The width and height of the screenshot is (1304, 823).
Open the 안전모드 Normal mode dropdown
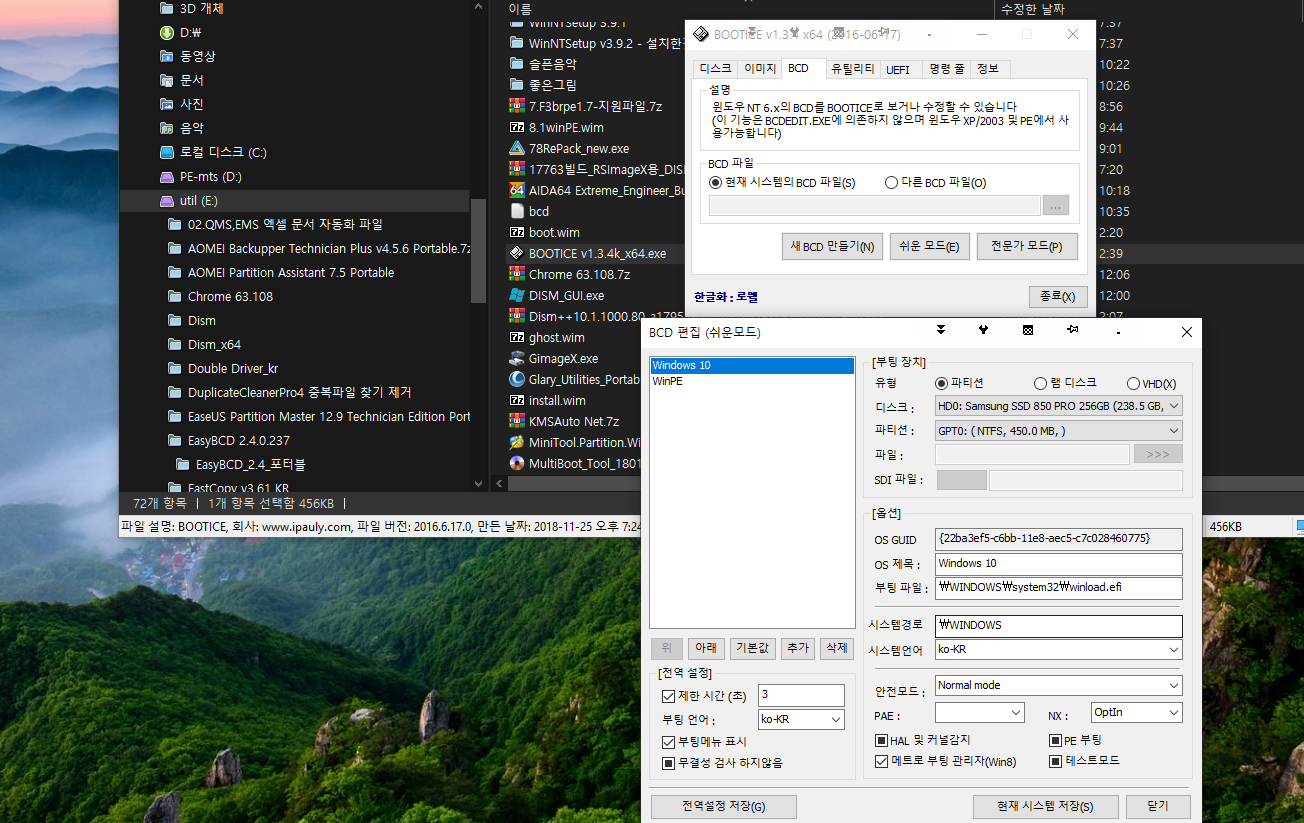pos(1058,686)
